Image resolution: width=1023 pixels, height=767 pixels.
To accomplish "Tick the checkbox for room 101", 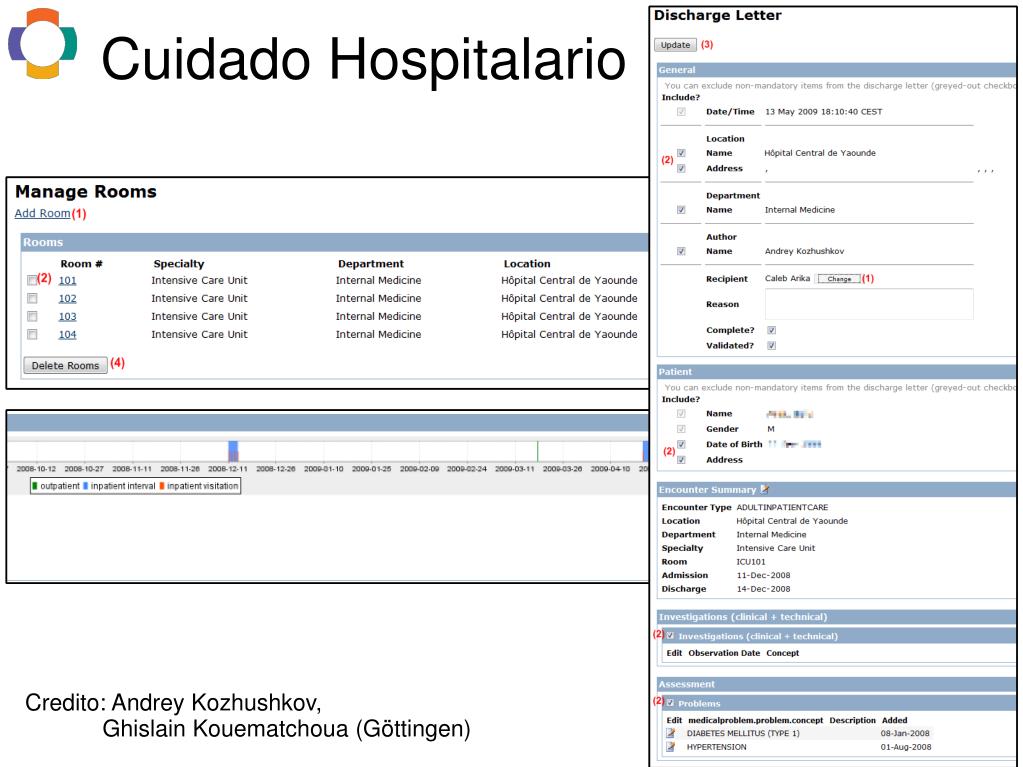I will click(x=32, y=280).
